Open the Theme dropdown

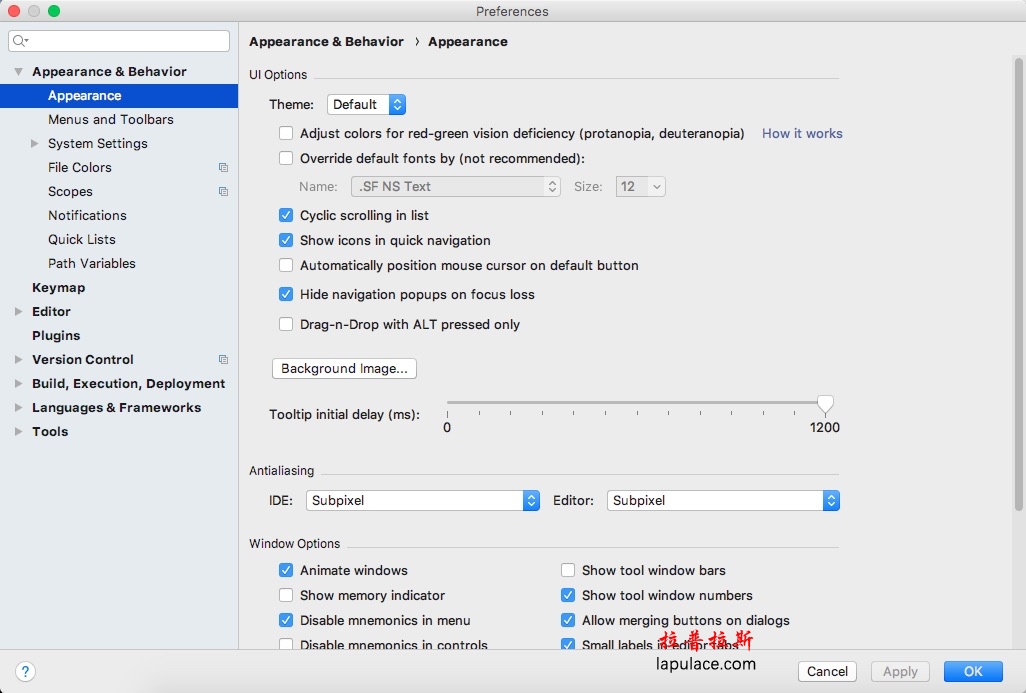tap(366, 105)
